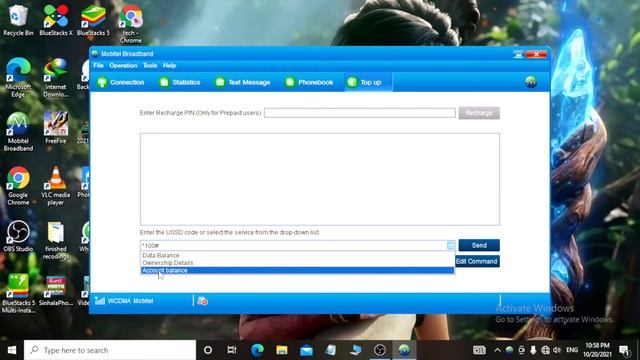
Task: Open the Tools menu
Action: 150,65
